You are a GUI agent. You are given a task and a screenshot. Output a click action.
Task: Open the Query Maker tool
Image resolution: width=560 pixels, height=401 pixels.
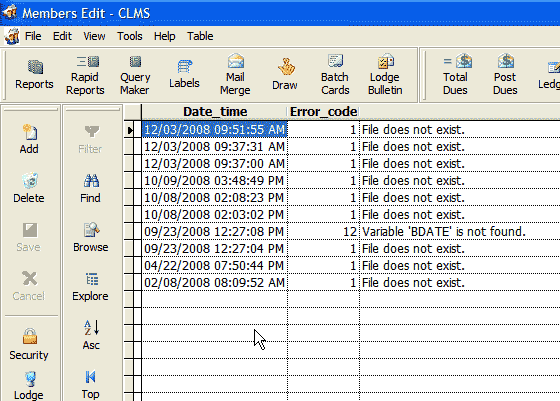135,75
